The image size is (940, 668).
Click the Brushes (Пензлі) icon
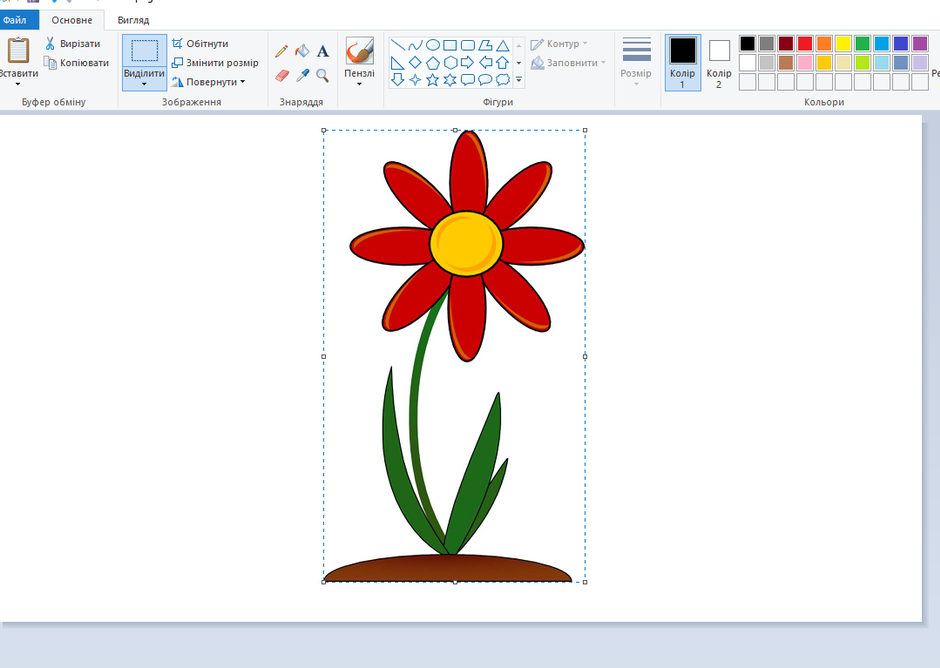pyautogui.click(x=360, y=51)
